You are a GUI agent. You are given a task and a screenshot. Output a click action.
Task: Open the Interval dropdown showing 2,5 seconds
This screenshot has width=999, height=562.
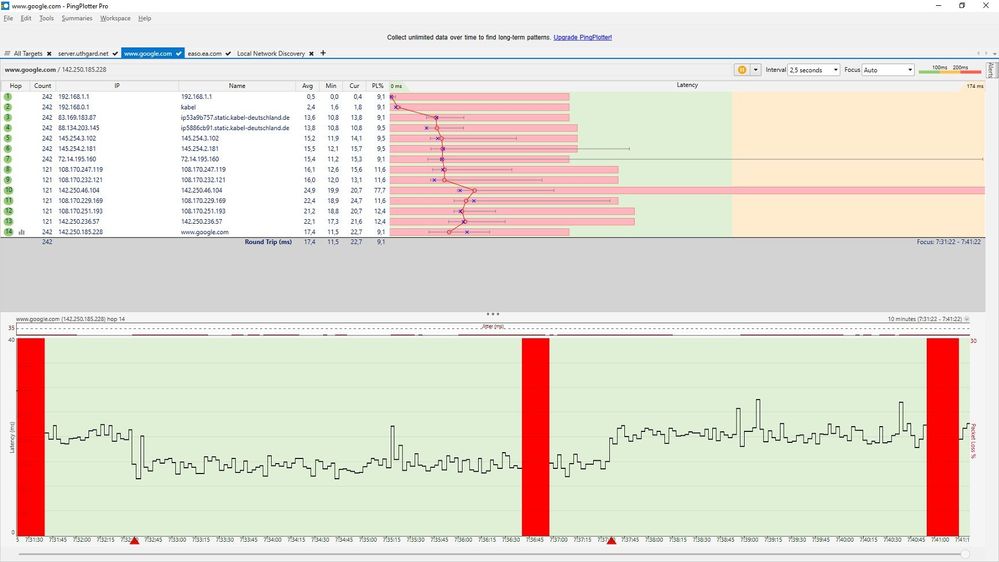pos(814,70)
